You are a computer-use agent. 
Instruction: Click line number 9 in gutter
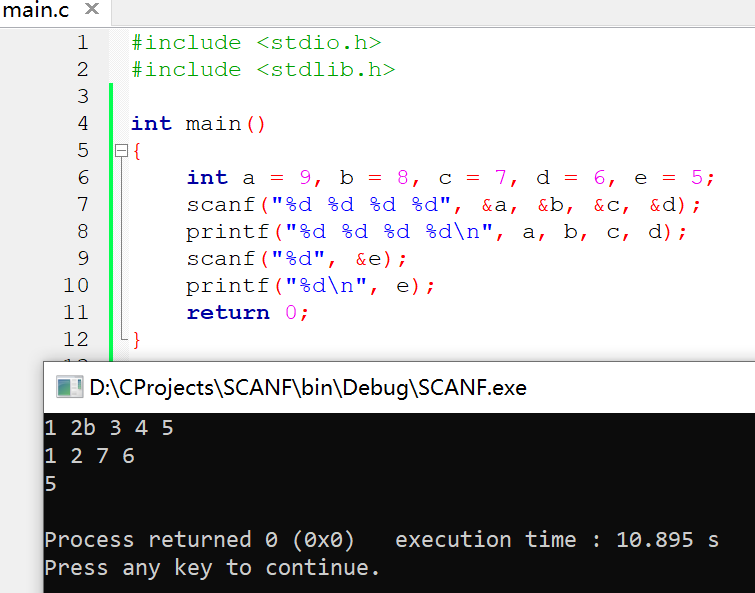click(83, 258)
